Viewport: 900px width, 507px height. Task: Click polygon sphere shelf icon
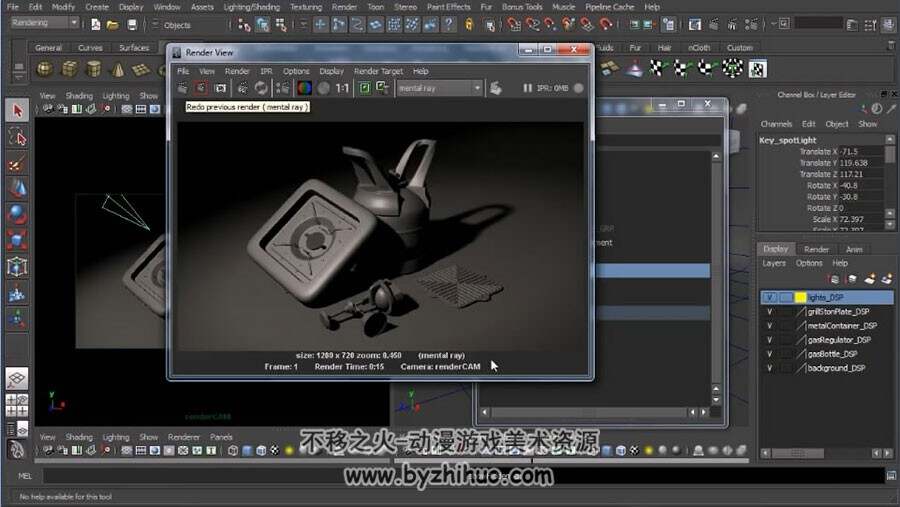pos(45,69)
